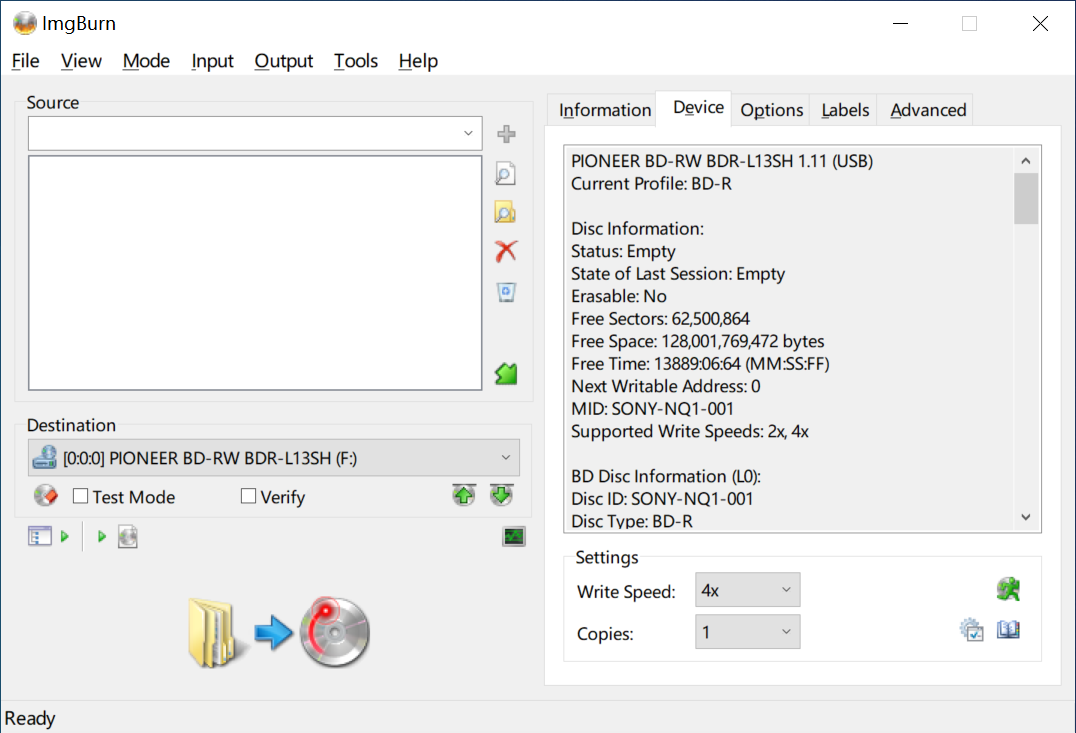The height and width of the screenshot is (733, 1076).
Task: Open the Help menu
Action: pos(418,61)
